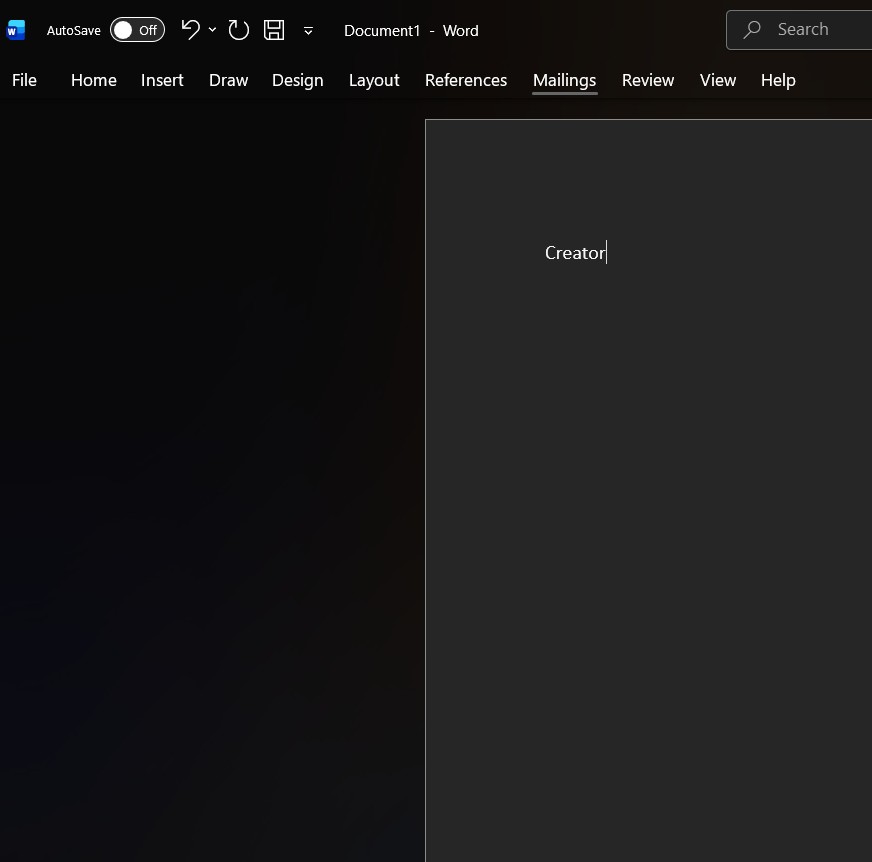The width and height of the screenshot is (872, 862).
Task: Click the magnifier icon in Search box
Action: coord(752,29)
